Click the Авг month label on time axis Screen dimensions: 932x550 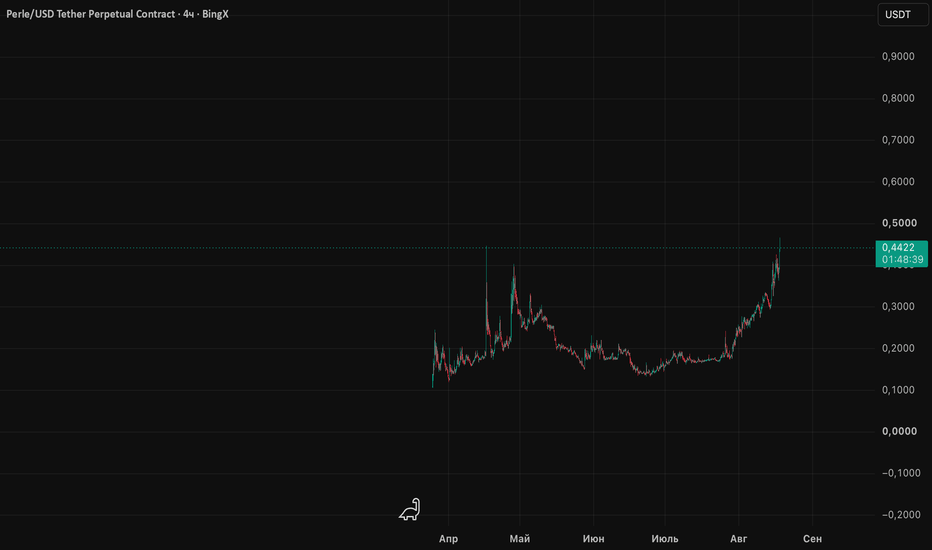click(x=738, y=539)
